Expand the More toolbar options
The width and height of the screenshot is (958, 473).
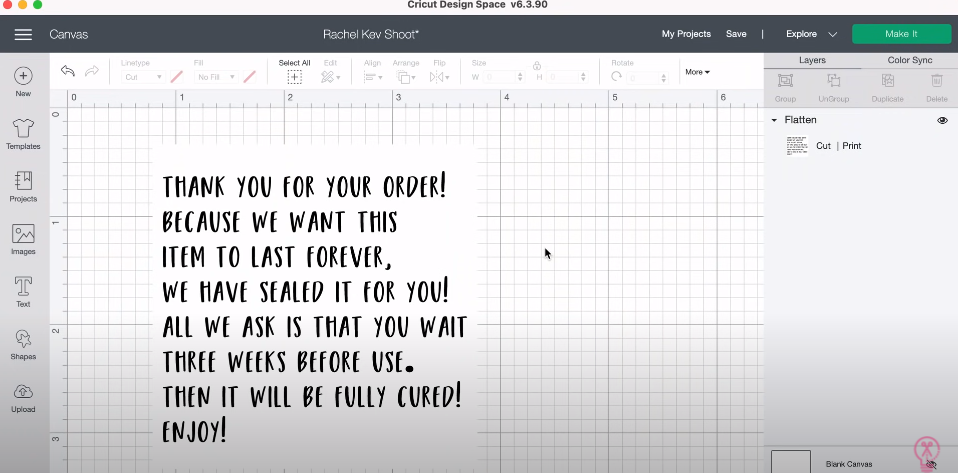pos(697,72)
